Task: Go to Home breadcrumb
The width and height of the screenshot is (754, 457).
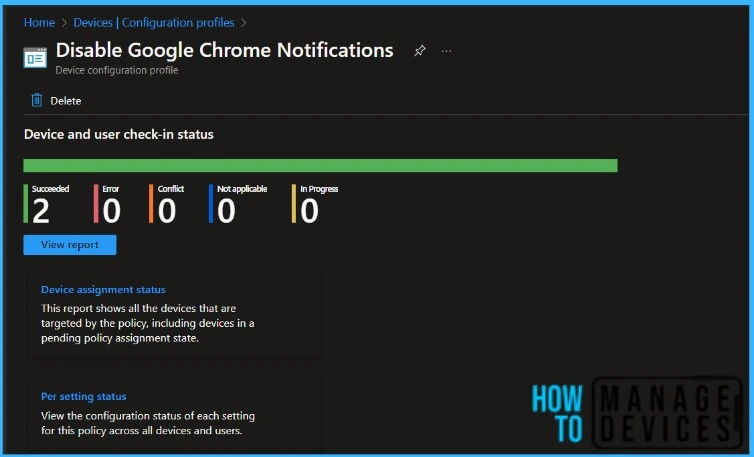Action: tap(39, 23)
